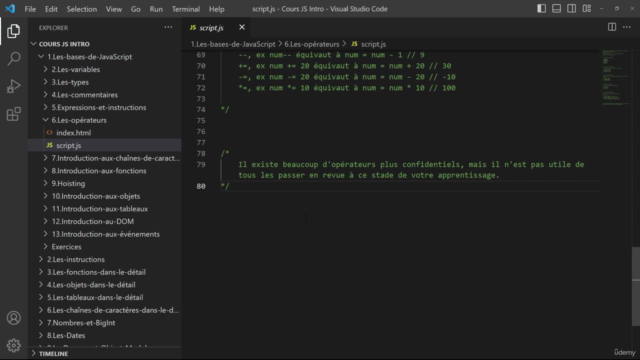Split the editor right
Image resolution: width=640 pixels, height=360 pixels.
pyautogui.click(x=612, y=27)
